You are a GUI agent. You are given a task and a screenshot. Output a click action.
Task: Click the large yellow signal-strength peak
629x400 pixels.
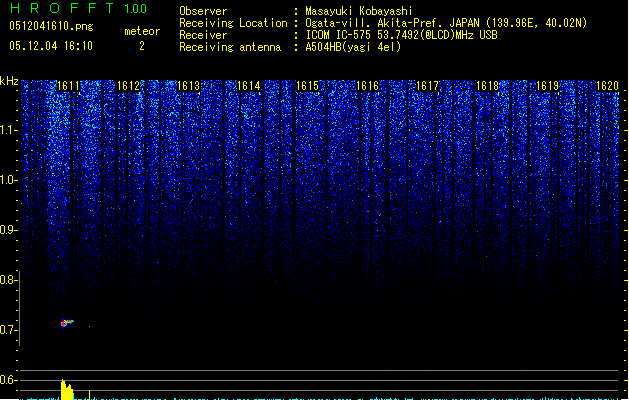pyautogui.click(x=67, y=389)
